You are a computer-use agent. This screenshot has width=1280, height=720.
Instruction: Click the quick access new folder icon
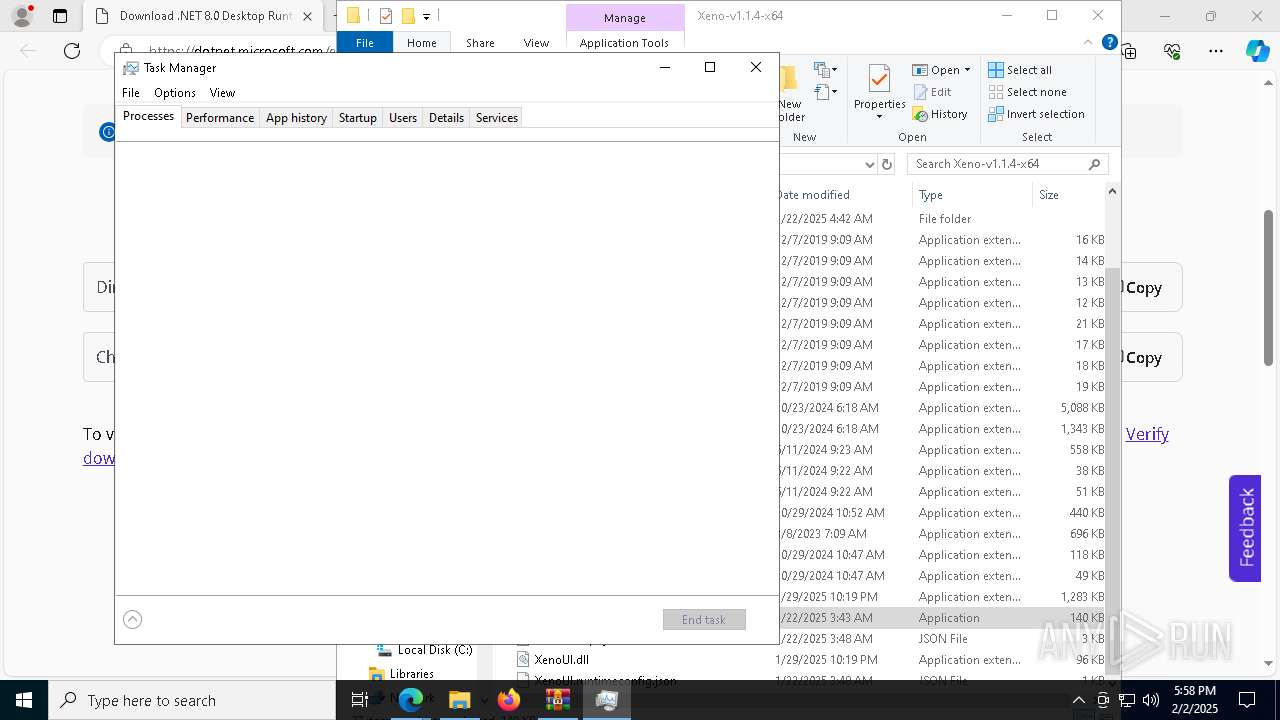click(408, 16)
